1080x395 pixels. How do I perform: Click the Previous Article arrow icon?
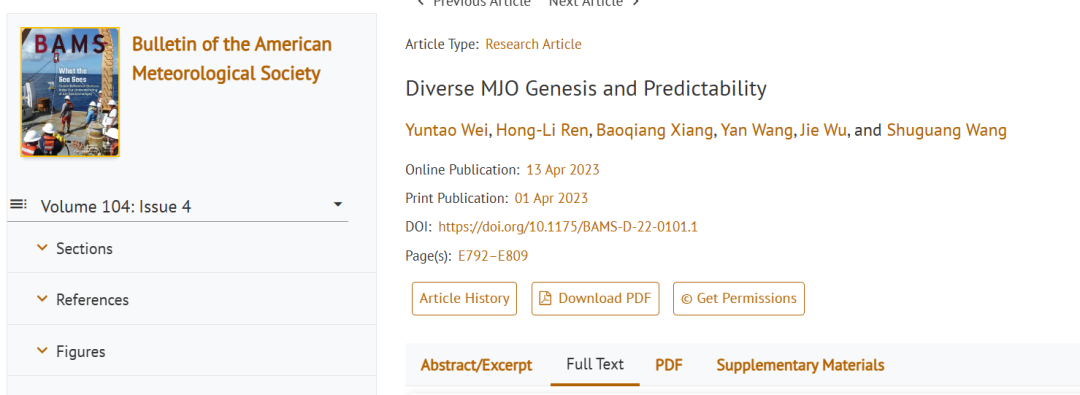click(x=421, y=3)
